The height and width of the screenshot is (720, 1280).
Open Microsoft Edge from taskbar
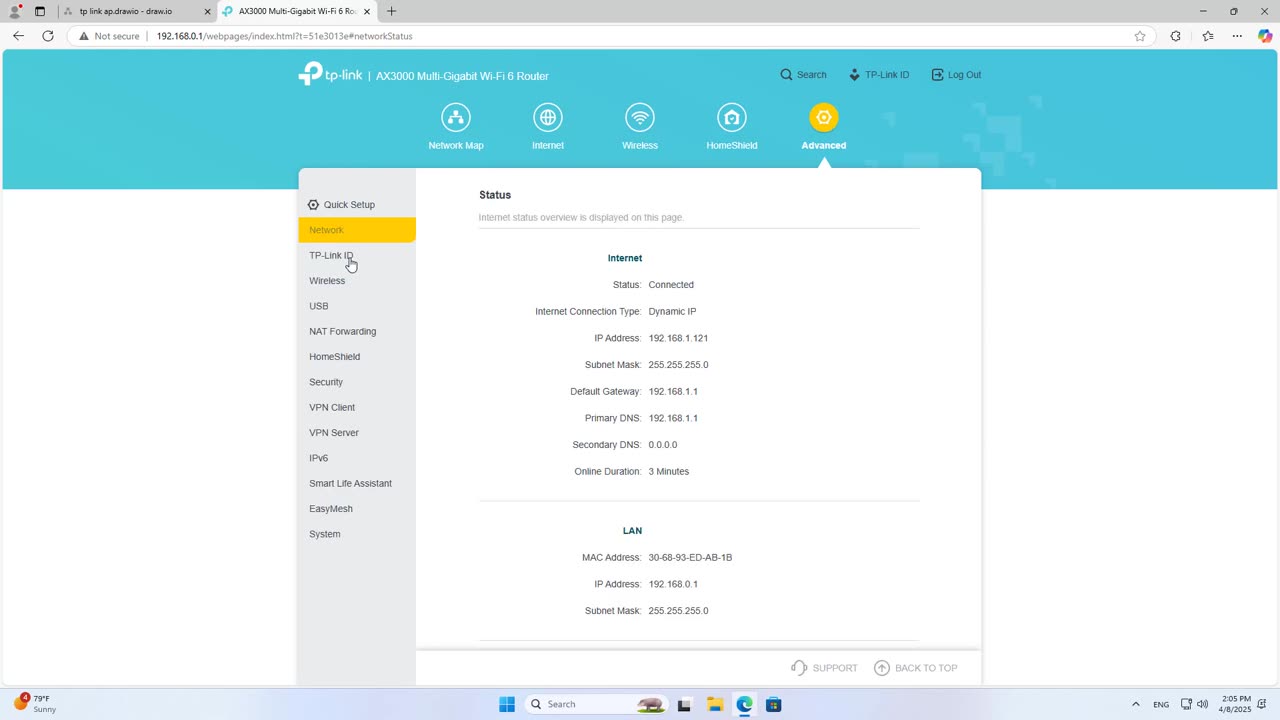(745, 704)
